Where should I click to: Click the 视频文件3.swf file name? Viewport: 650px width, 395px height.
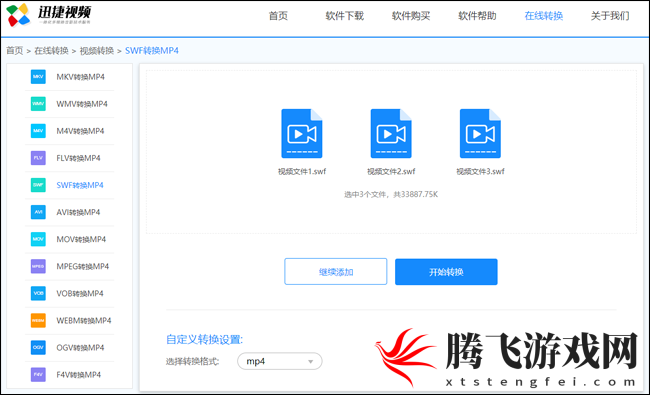point(480,171)
